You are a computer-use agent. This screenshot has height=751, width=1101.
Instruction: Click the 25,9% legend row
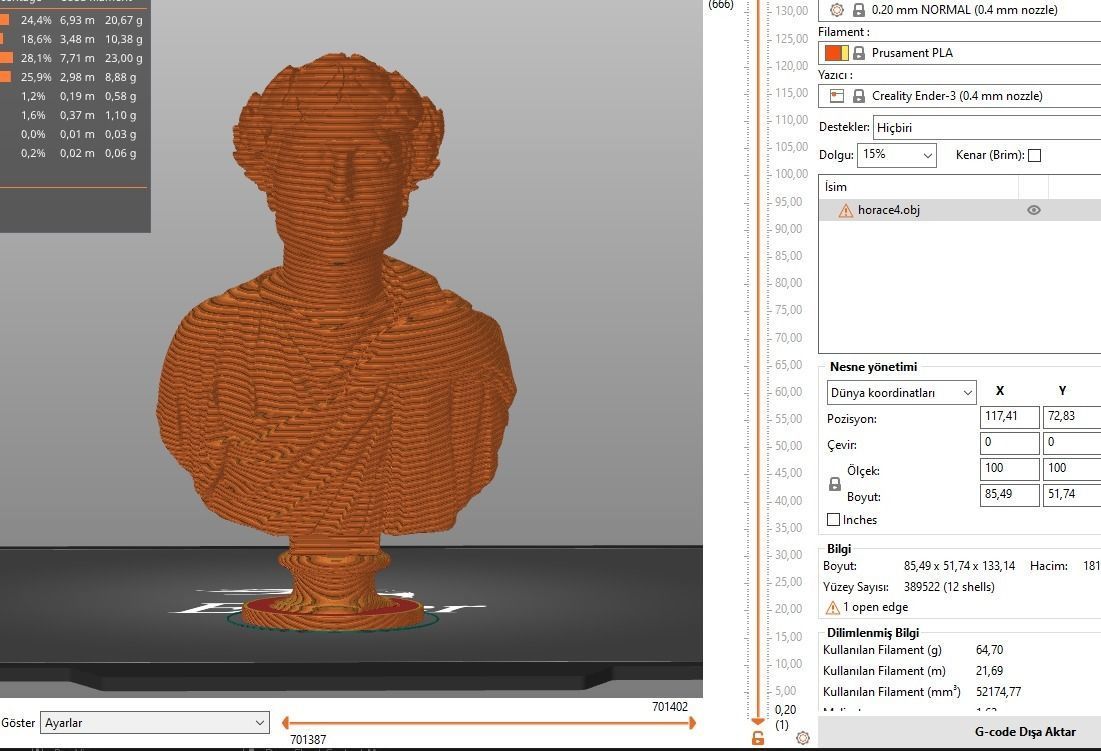tap(72, 77)
